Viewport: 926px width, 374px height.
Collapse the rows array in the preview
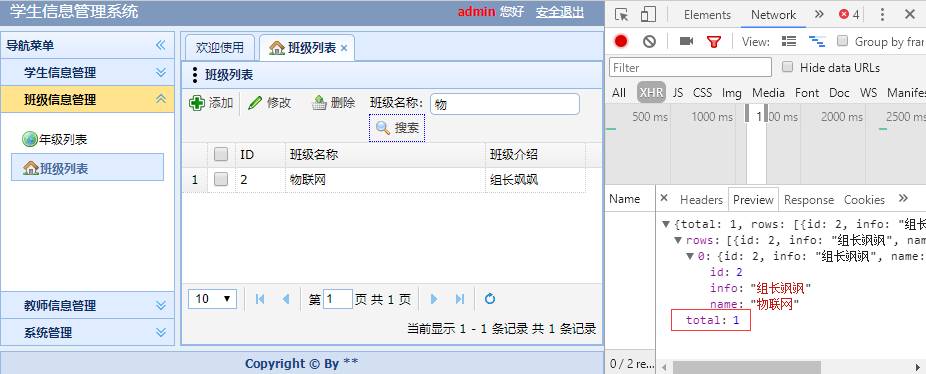[679, 240]
